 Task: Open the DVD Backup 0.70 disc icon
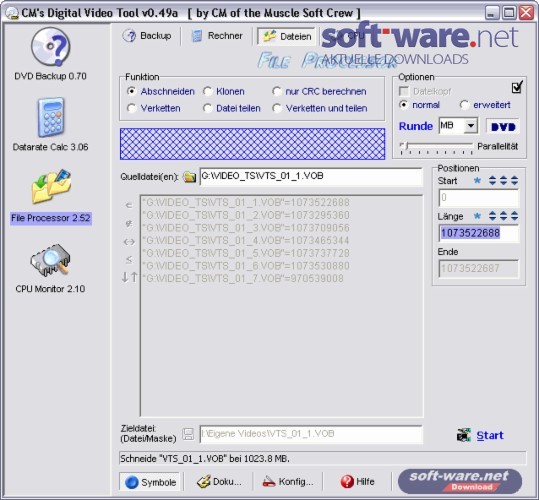click(x=51, y=46)
